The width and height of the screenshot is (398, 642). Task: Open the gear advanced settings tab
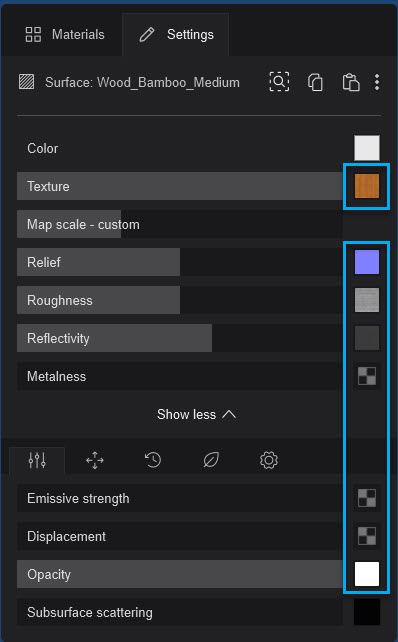click(269, 461)
